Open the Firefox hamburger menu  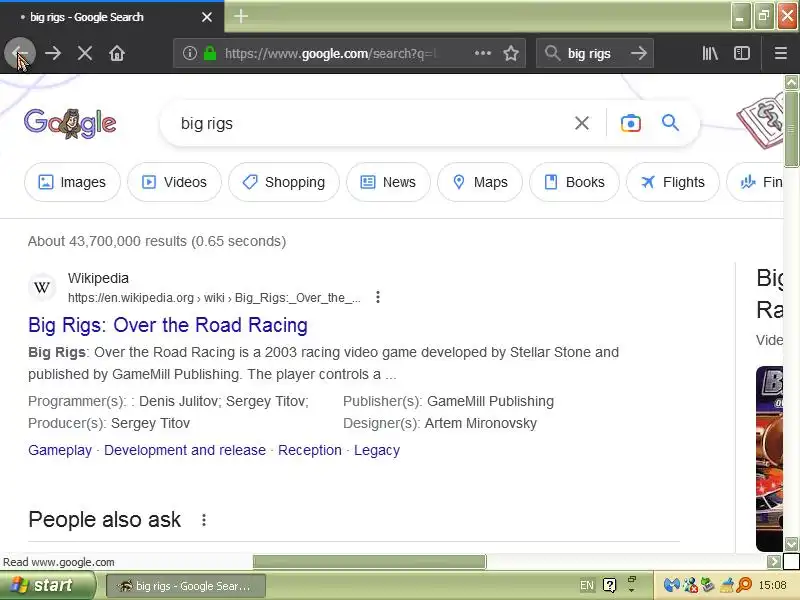coord(781,53)
